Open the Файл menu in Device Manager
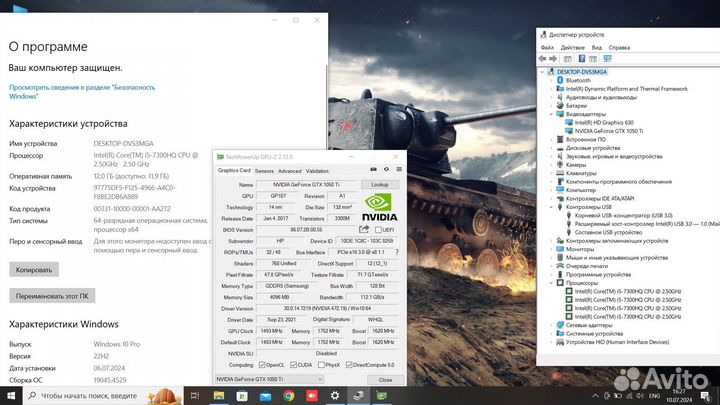Image resolution: width=720 pixels, height=405 pixels. click(x=547, y=47)
